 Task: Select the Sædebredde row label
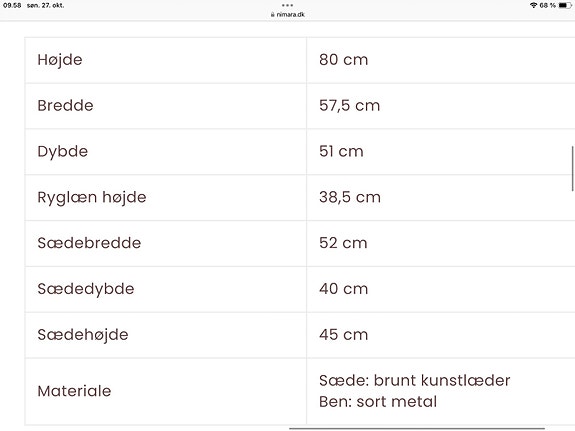point(89,243)
